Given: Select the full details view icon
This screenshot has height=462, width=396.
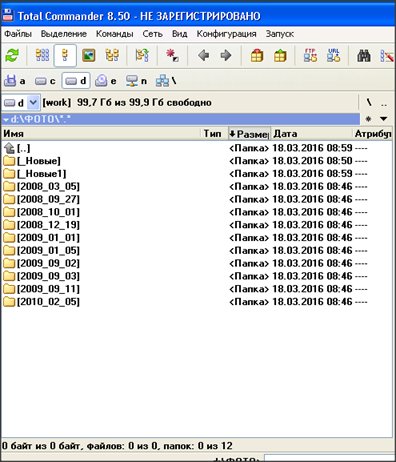Looking at the screenshot, I should tap(65, 55).
